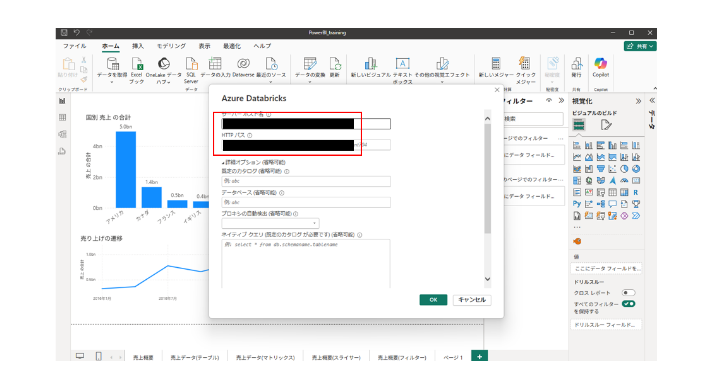Click the Dataverse source icon

coord(243,63)
